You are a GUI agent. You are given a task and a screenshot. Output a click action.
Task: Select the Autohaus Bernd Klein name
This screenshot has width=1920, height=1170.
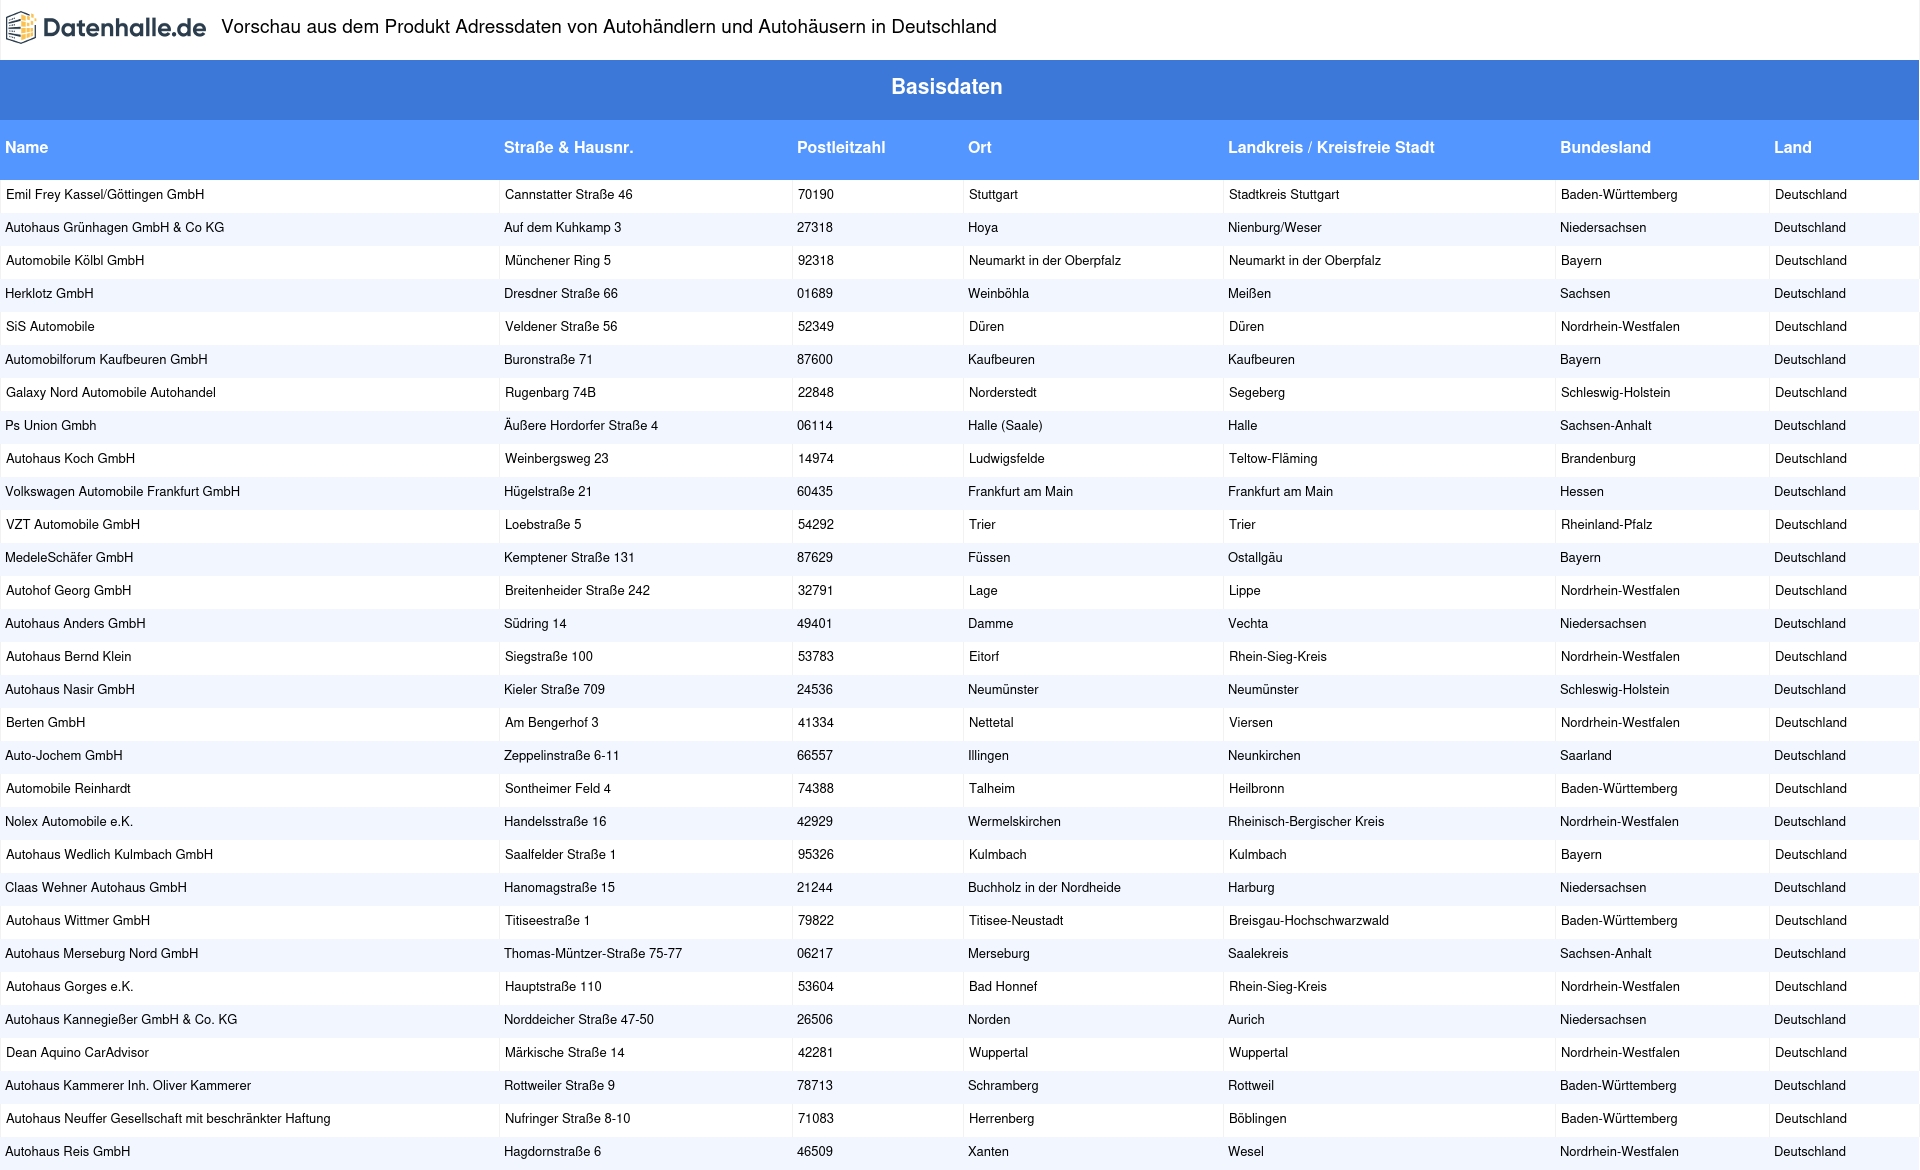[69, 657]
